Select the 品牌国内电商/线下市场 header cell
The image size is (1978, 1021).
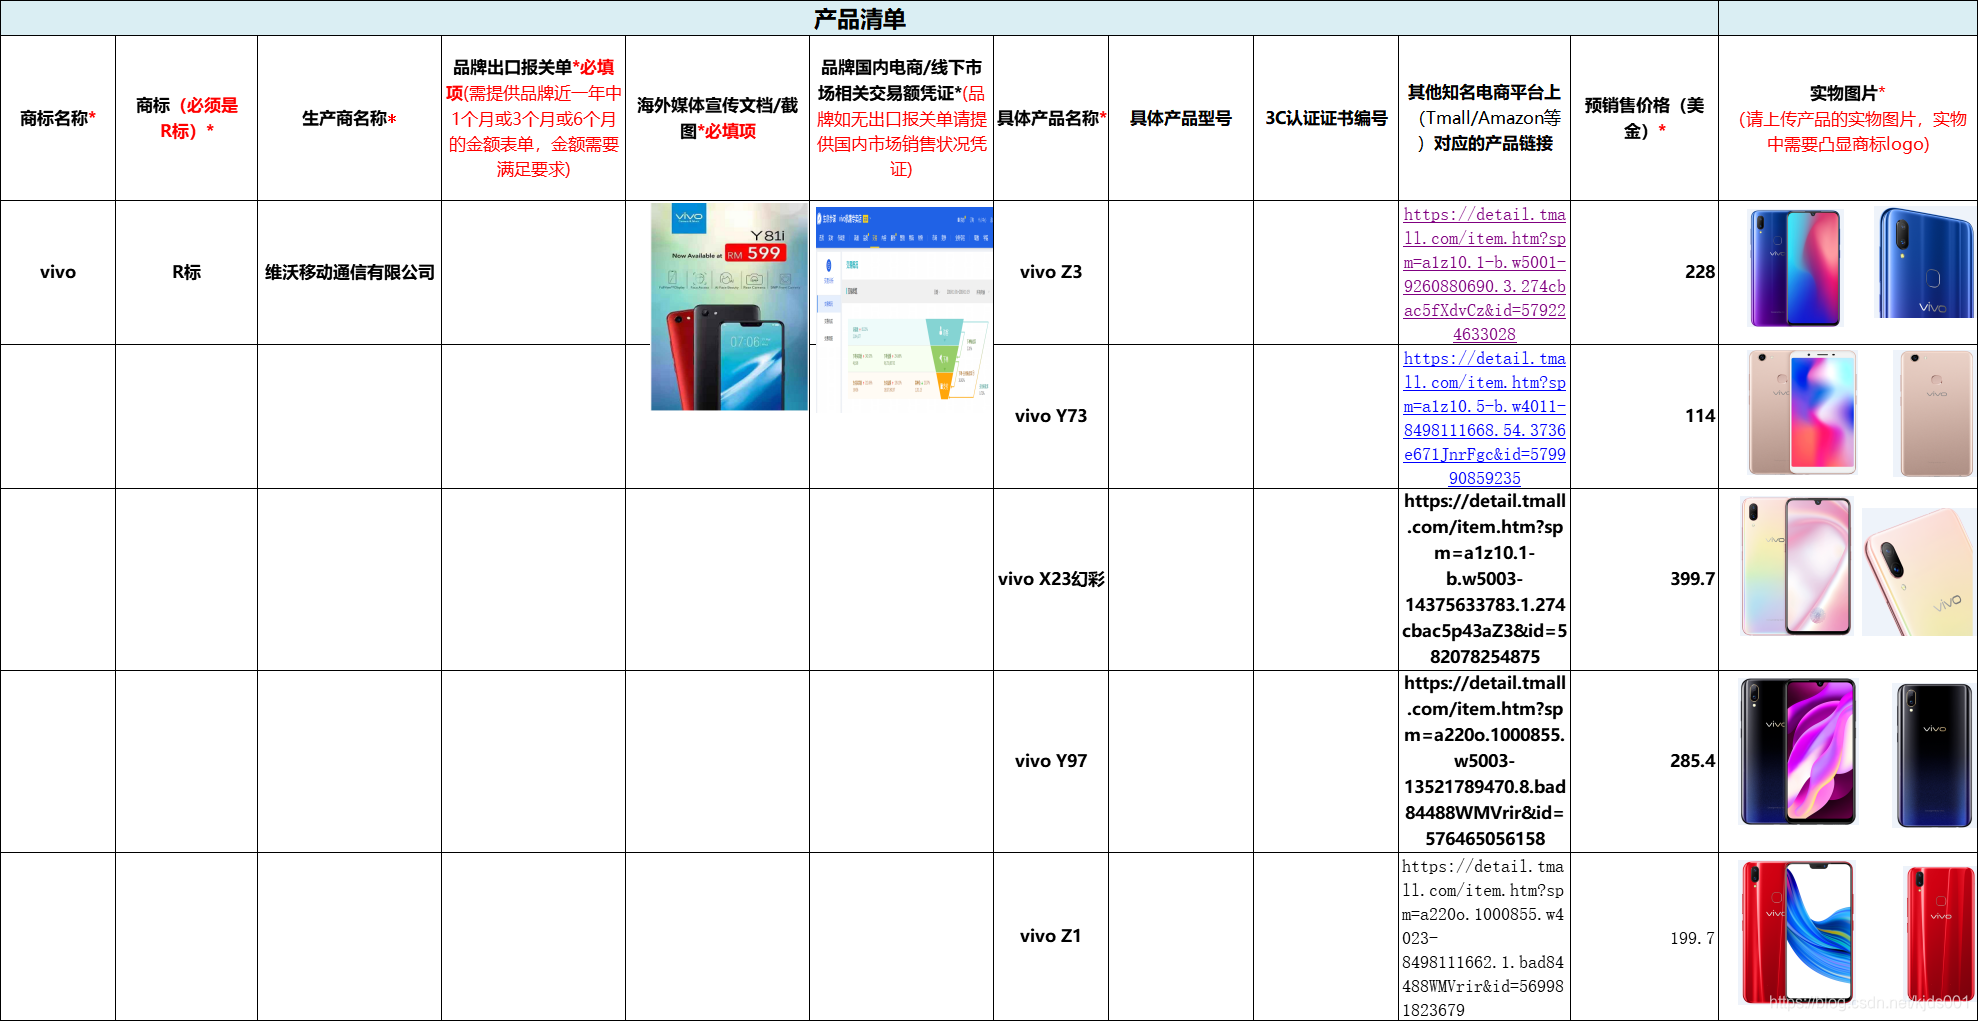pos(901,118)
